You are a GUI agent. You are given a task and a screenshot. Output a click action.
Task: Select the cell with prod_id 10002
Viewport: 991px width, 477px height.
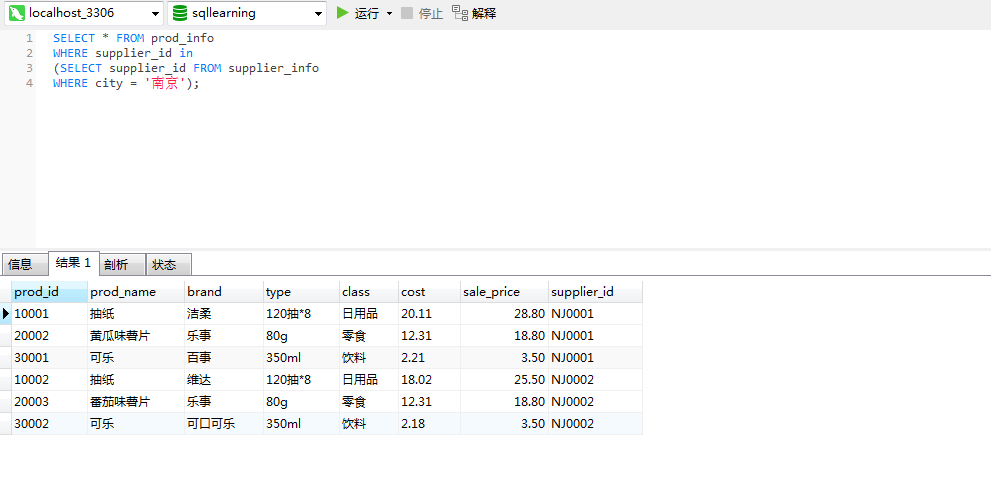pyautogui.click(x=49, y=380)
